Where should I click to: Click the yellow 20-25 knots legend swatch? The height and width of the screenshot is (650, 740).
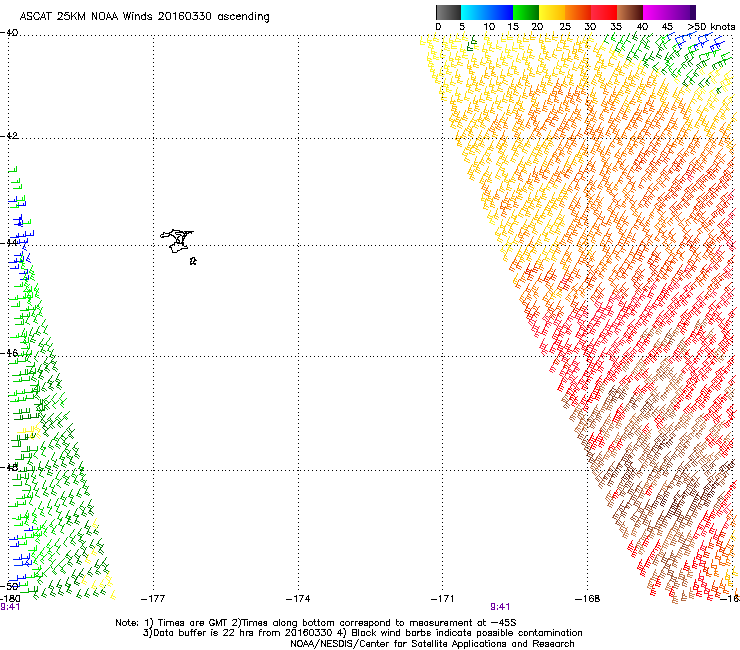(552, 12)
